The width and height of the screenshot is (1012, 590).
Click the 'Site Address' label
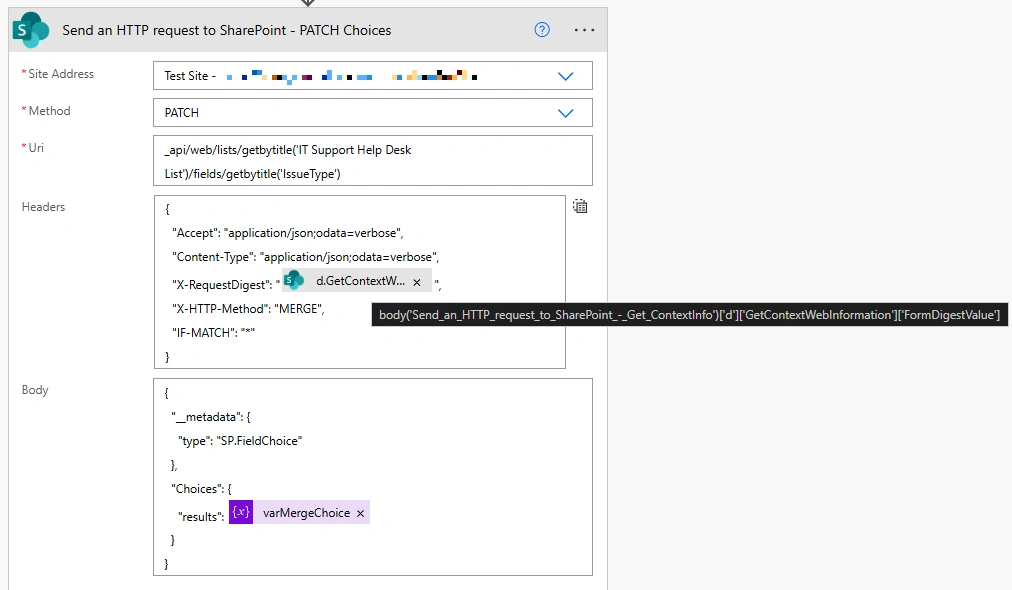click(x=61, y=74)
